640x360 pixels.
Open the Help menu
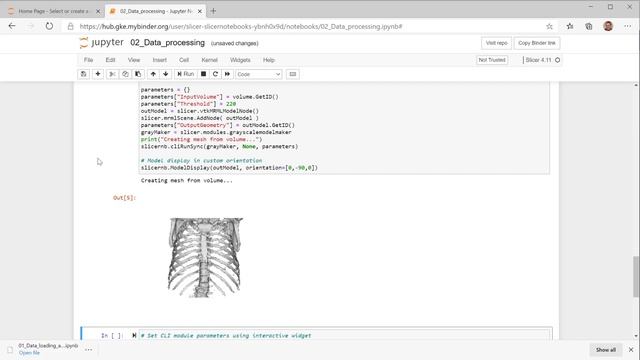[269, 60]
